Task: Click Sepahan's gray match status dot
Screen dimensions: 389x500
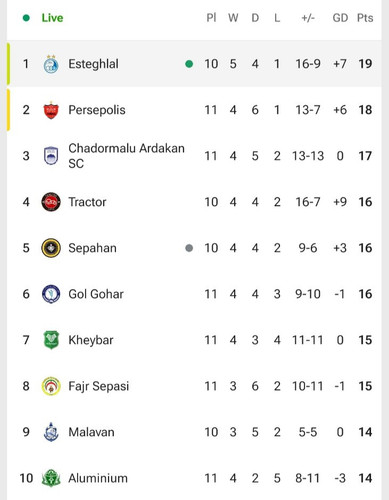Action: (x=189, y=248)
